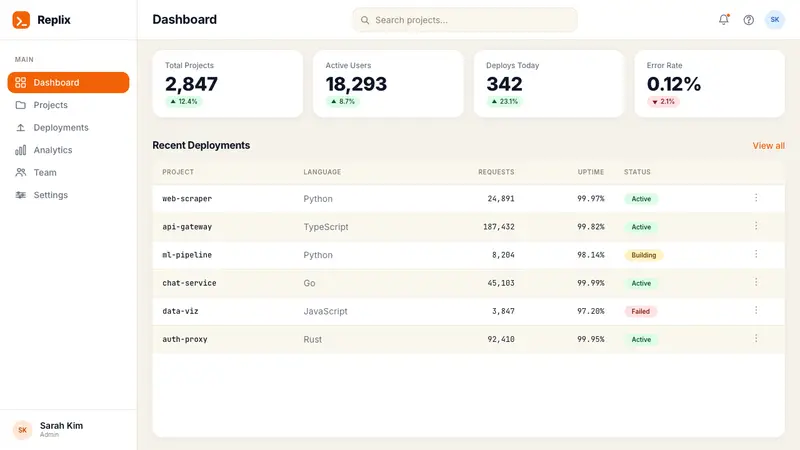This screenshot has width=800, height=450.
Task: Click the 92,410 requests value
Action: click(x=501, y=339)
